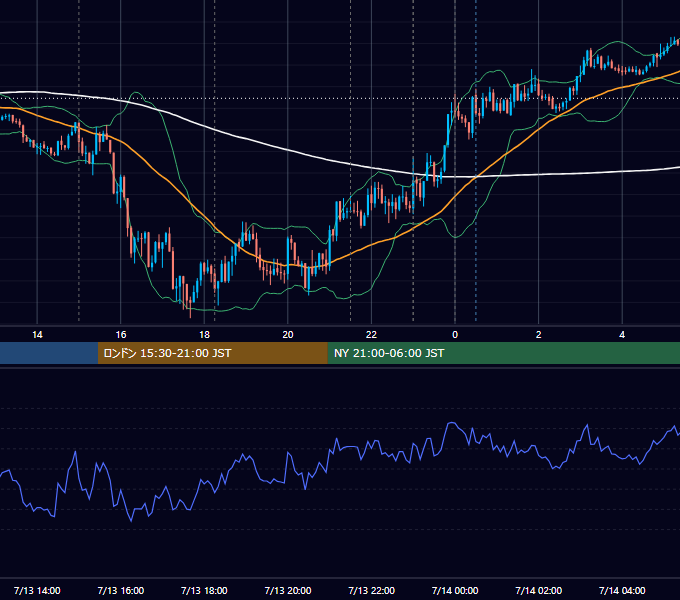Select the London 15:30-21:00 JST session bar
680x600 pixels.
(212, 353)
